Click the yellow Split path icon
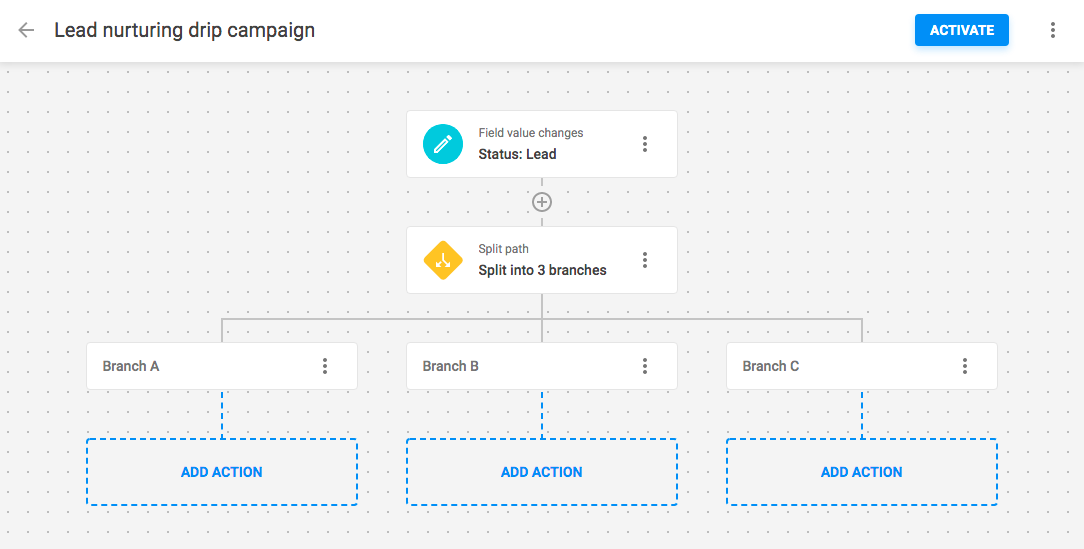The width and height of the screenshot is (1084, 549). pyautogui.click(x=443, y=260)
